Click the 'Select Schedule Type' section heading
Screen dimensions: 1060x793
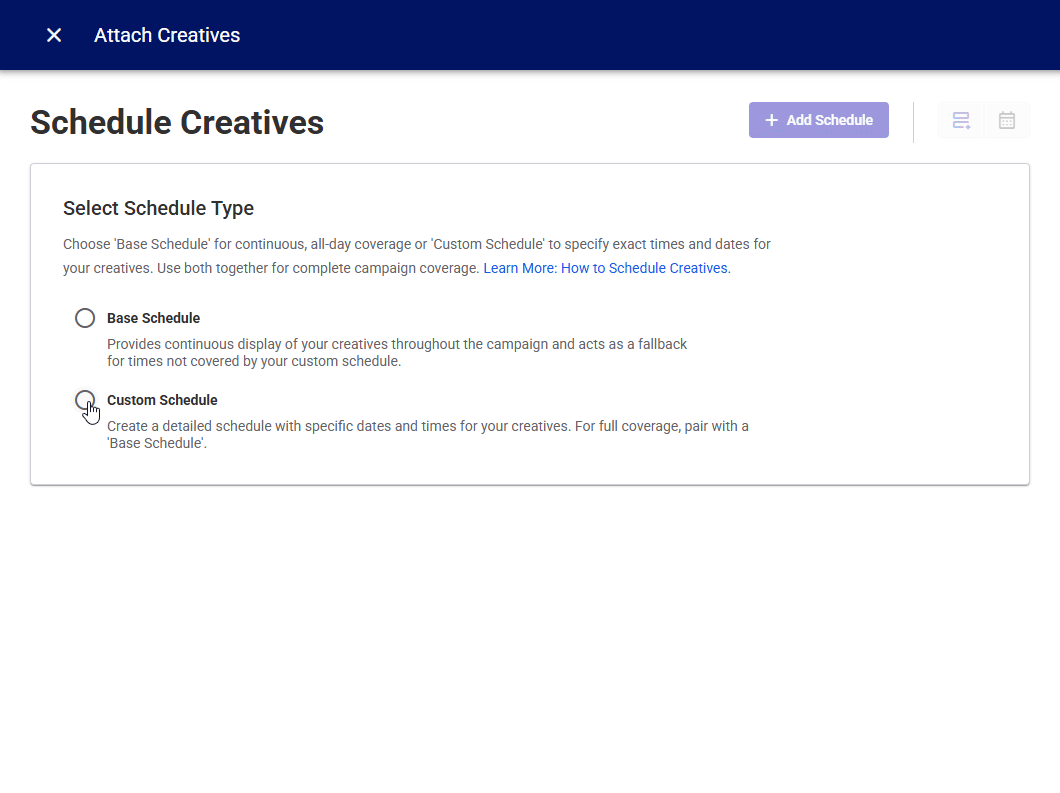158,208
